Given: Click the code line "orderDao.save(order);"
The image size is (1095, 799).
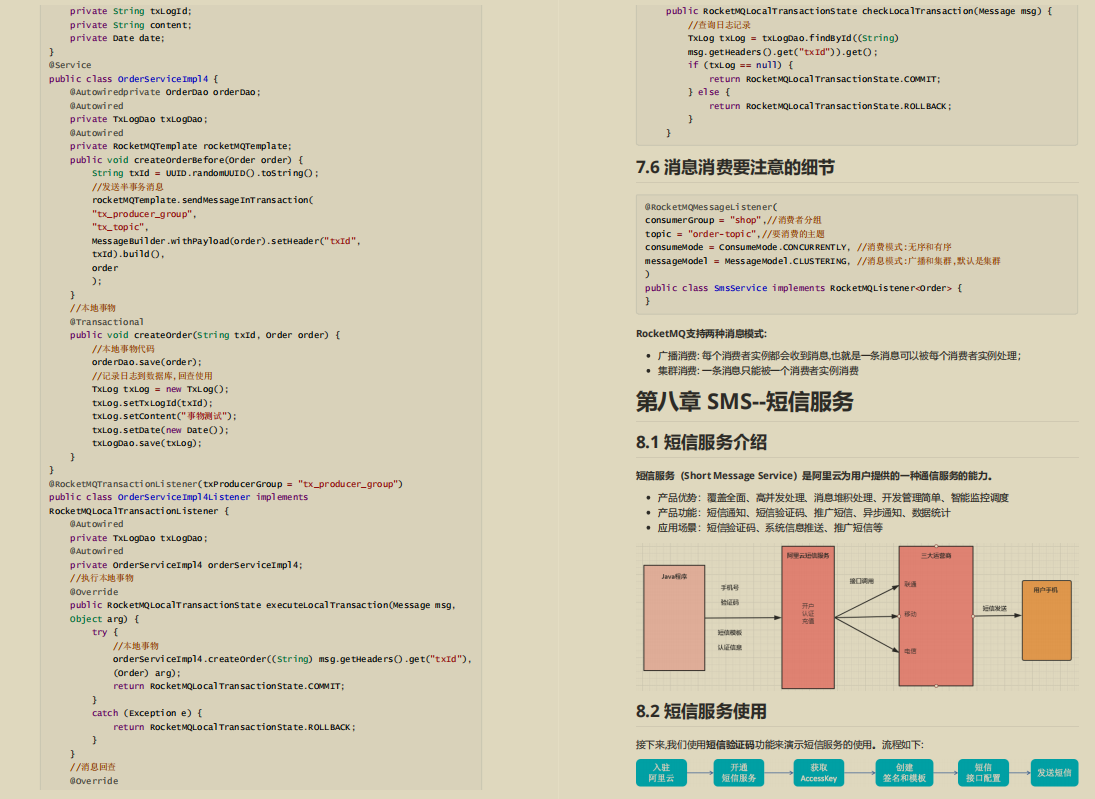Looking at the screenshot, I should point(147,362).
